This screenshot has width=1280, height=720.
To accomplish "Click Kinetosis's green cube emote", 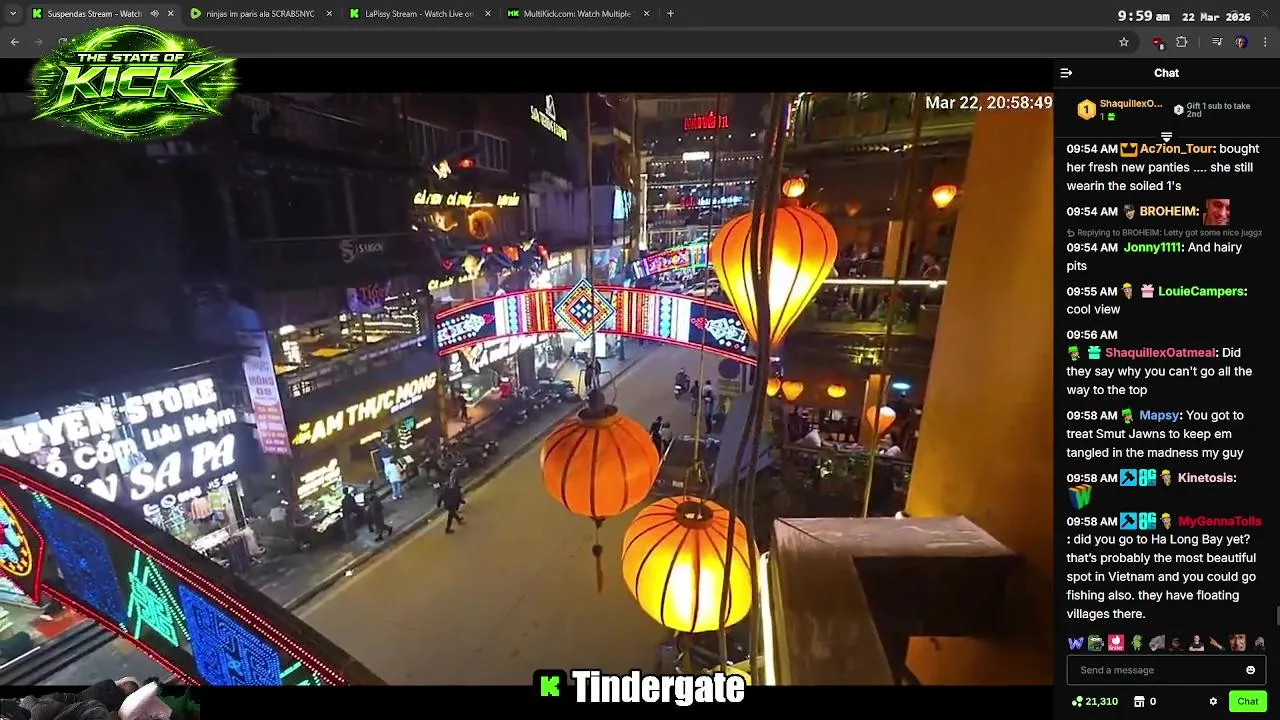I will (1079, 497).
